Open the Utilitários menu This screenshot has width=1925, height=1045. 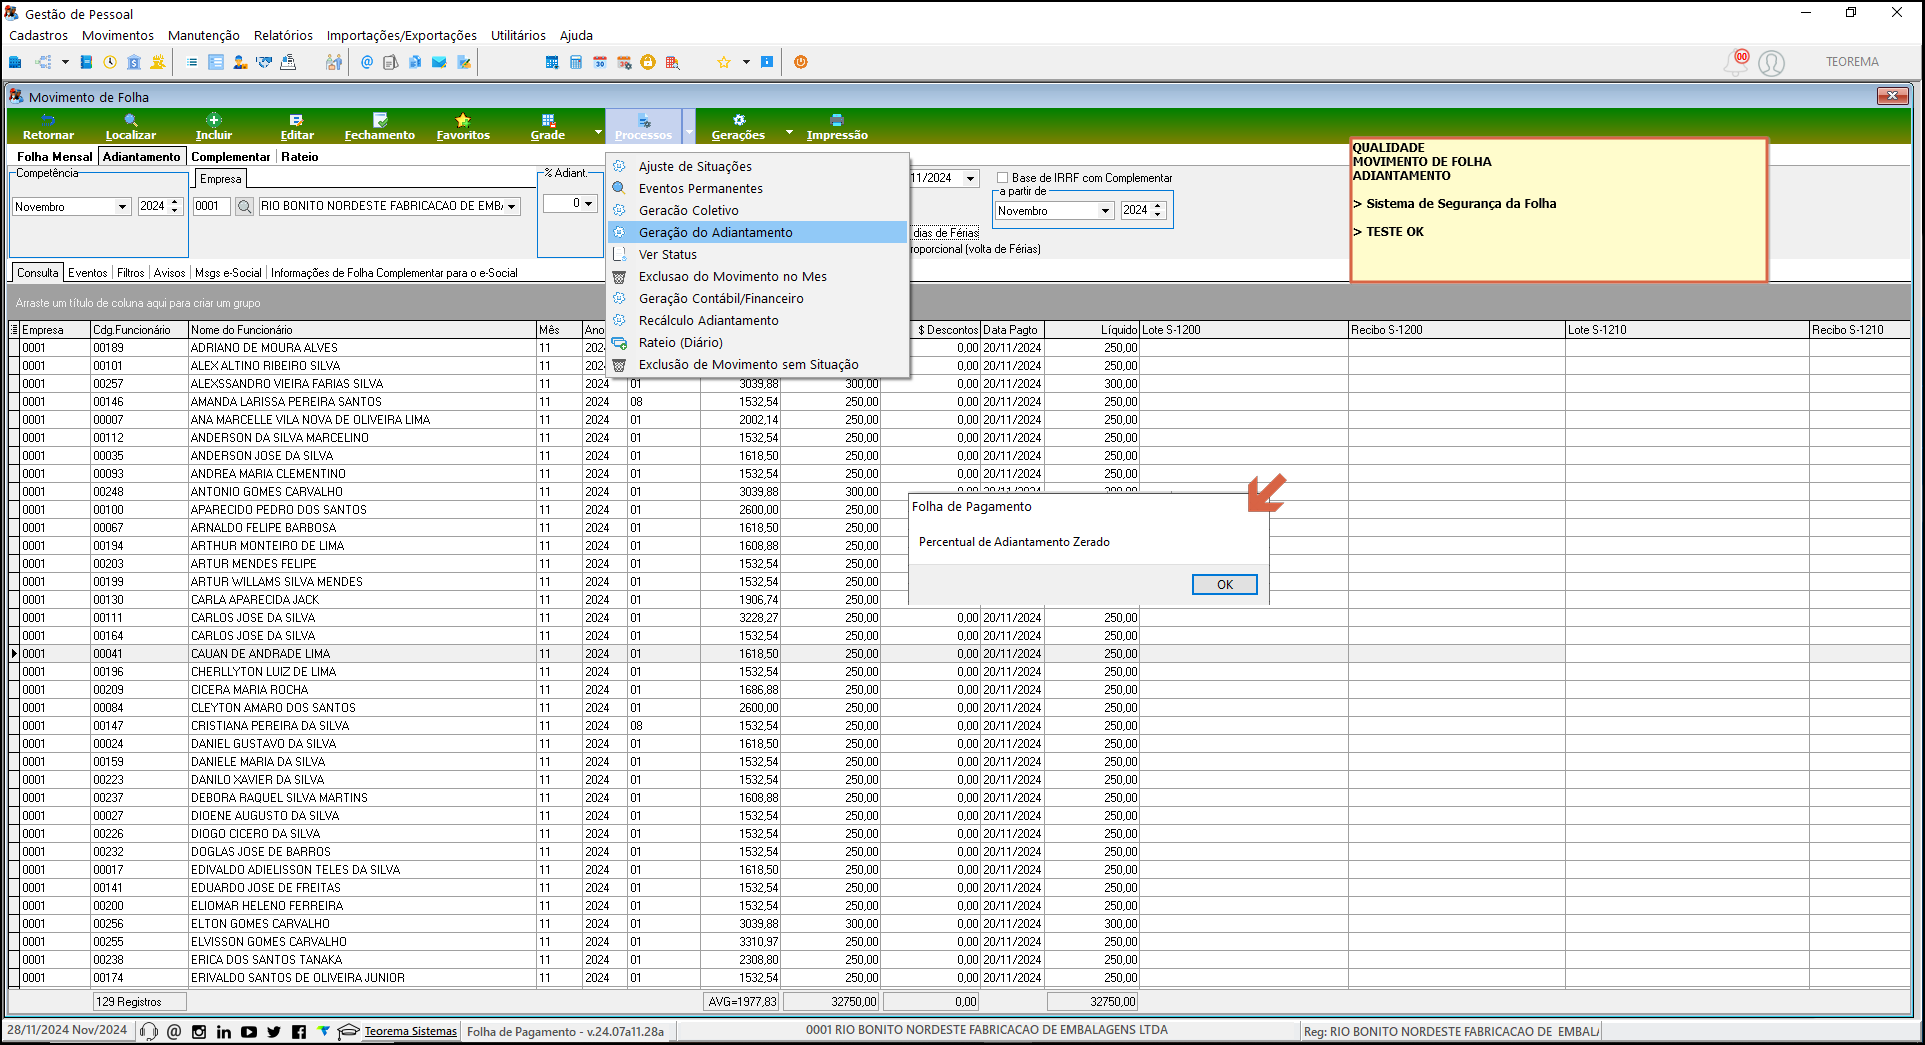click(518, 35)
